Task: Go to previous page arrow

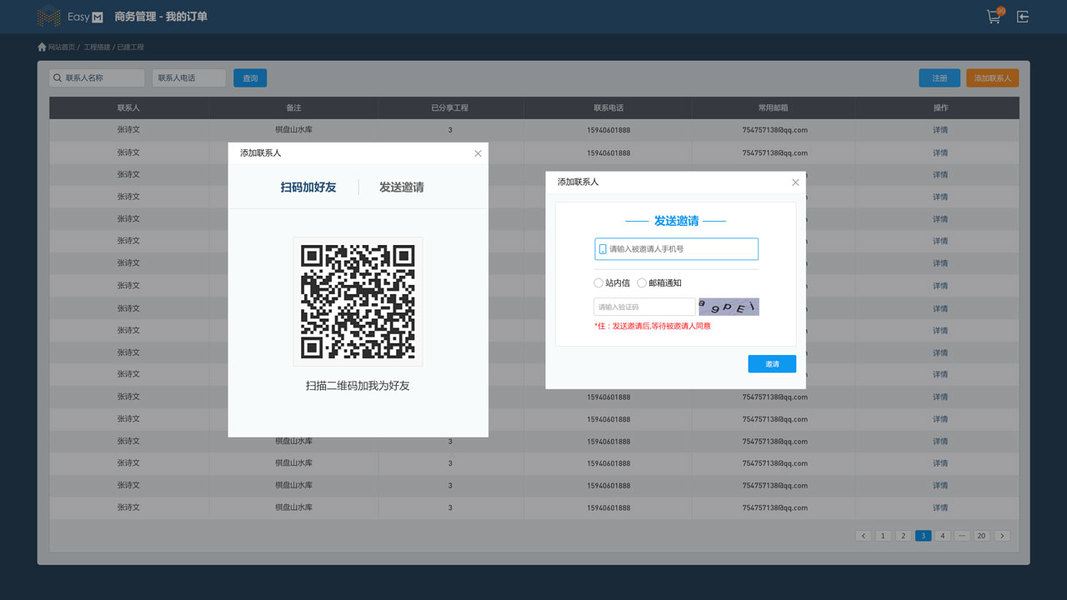Action: (864, 536)
